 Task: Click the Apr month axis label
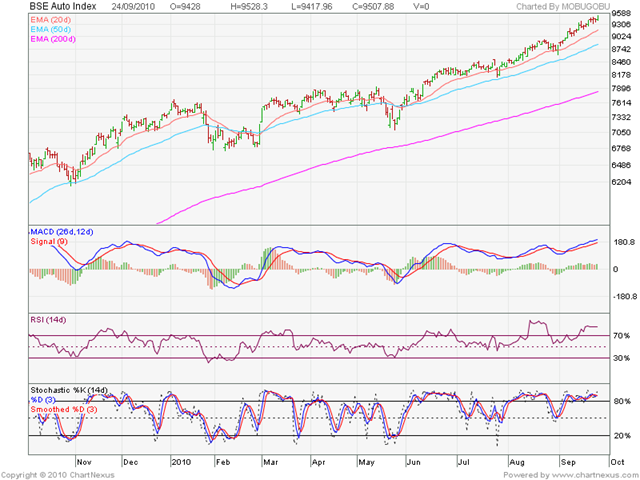(x=318, y=462)
